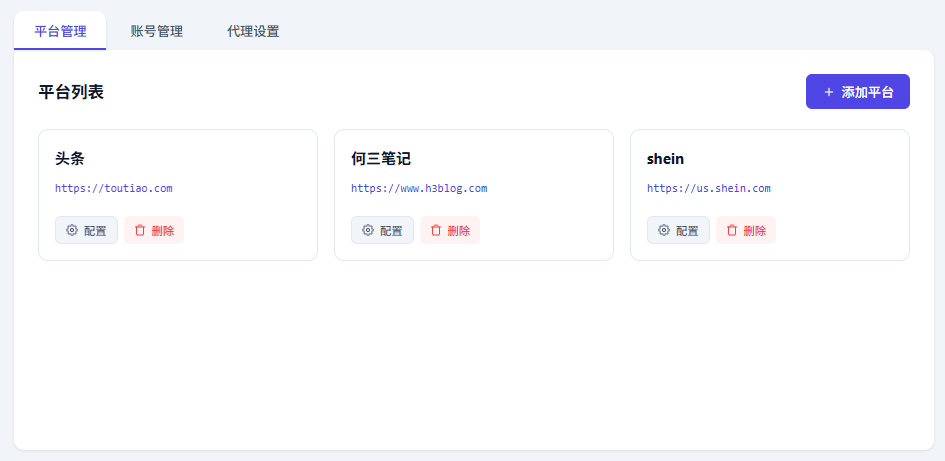Switch to the 平台管理 tab

[x=60, y=31]
